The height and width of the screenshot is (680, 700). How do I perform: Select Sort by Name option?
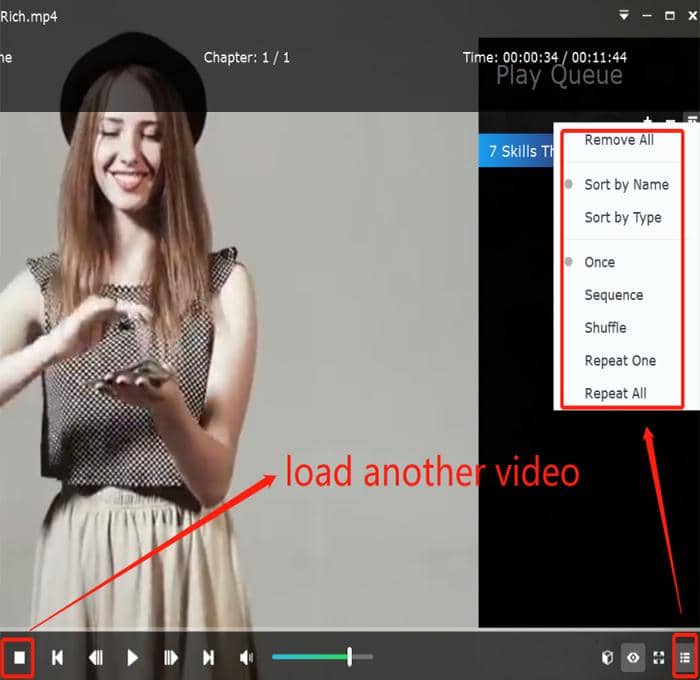click(x=626, y=184)
